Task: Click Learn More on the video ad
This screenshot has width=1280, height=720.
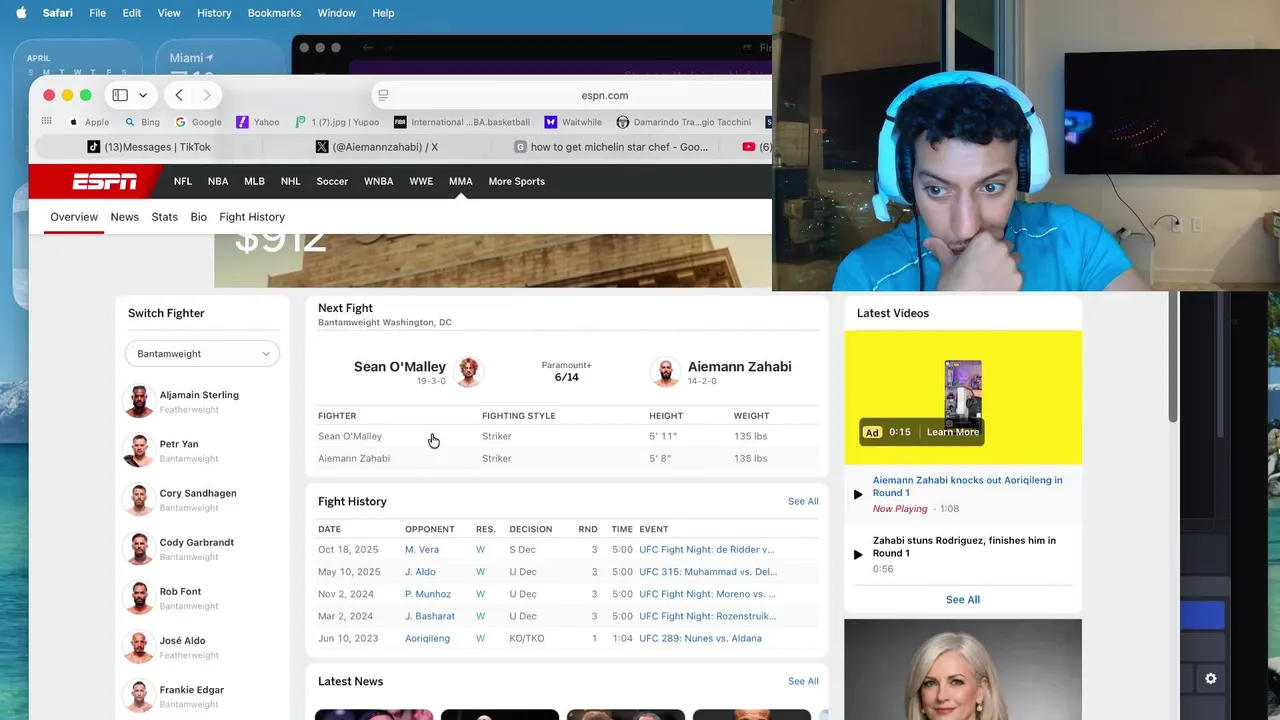Action: 952,432
